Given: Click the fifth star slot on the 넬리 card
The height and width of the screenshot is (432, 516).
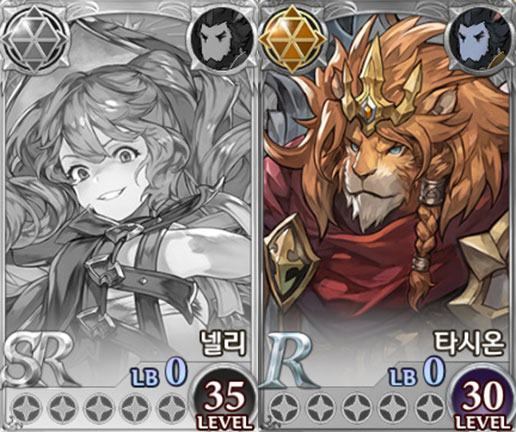Looking at the screenshot, I should pos(171,409).
